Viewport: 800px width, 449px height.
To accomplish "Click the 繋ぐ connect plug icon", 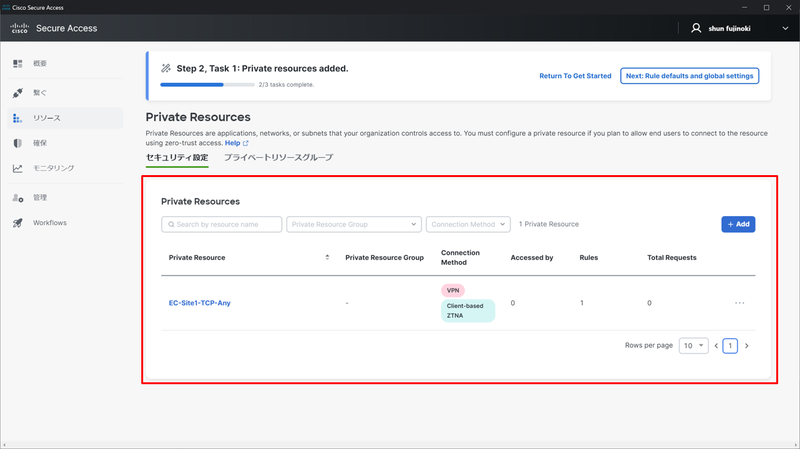I will coord(18,93).
